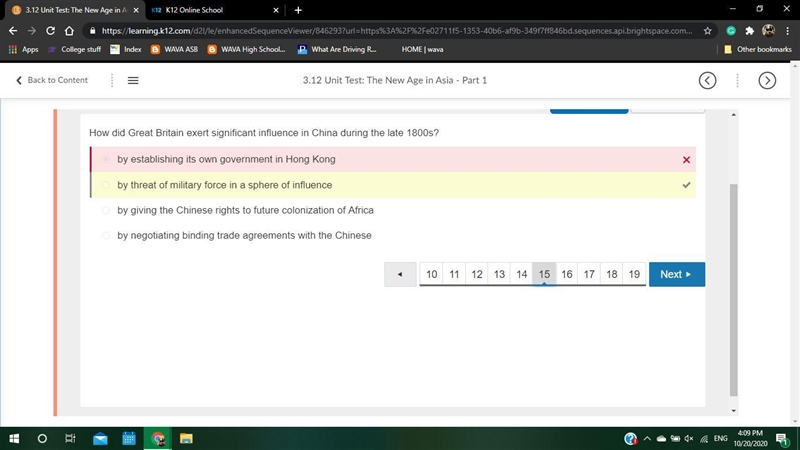Viewport: 800px width, 450px height.
Task: Jump to question 16
Action: (566, 274)
